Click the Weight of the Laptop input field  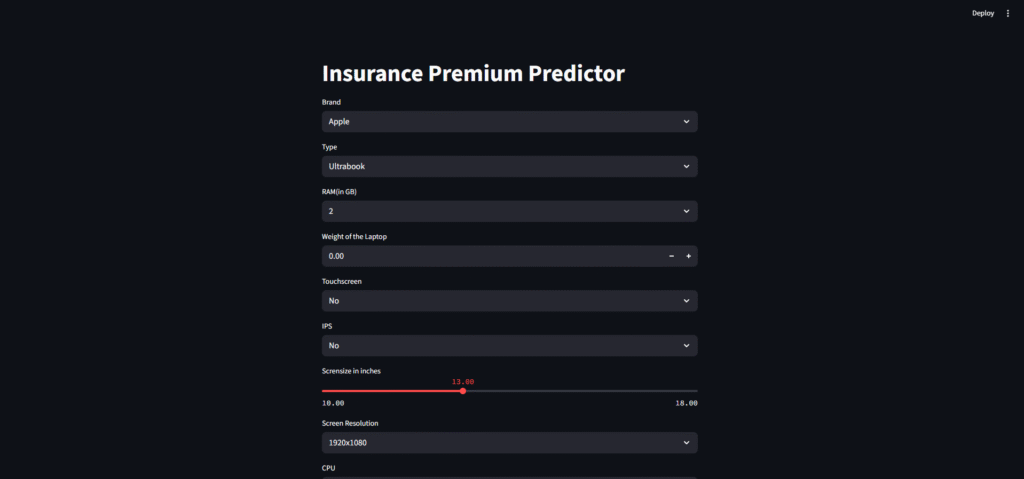[490, 257]
